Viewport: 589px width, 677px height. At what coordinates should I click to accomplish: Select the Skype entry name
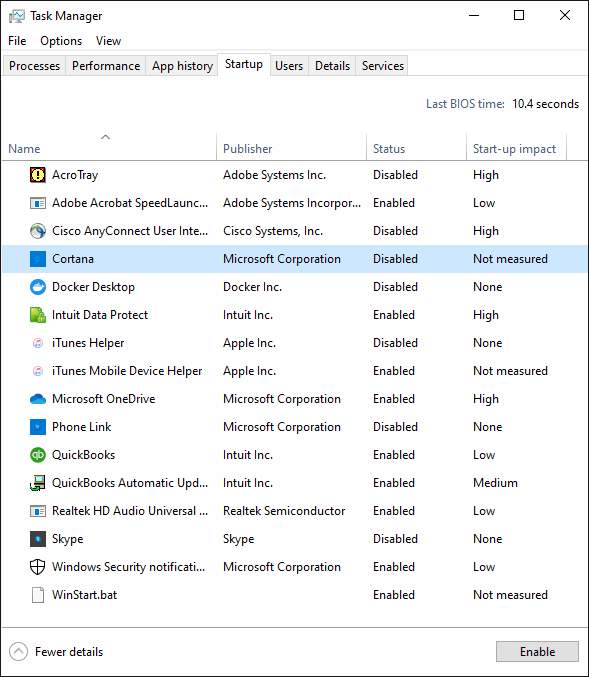coord(67,539)
